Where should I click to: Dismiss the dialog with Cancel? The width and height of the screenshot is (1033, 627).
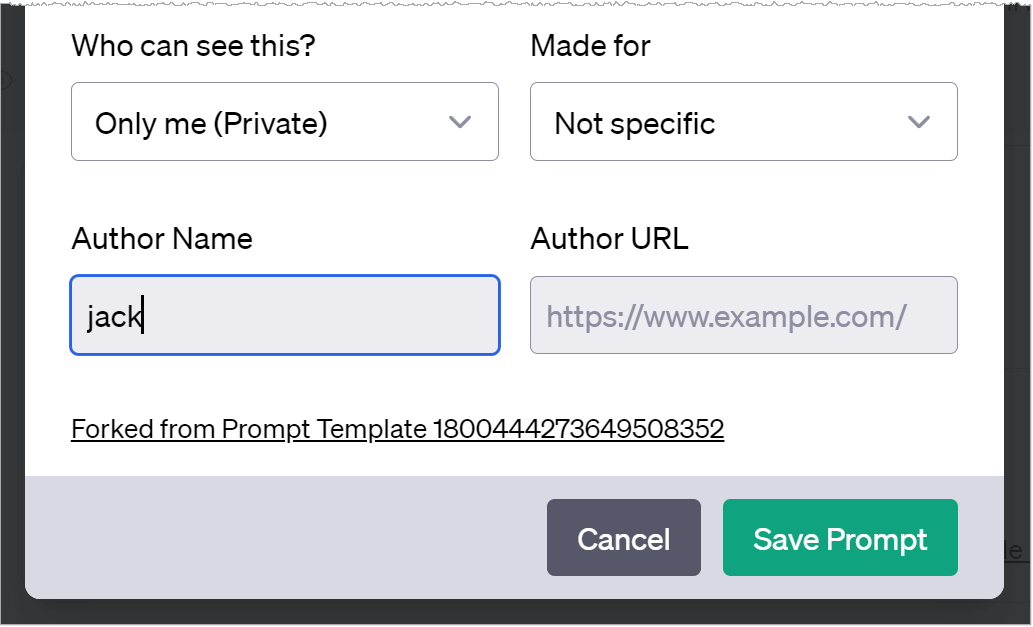click(x=623, y=538)
